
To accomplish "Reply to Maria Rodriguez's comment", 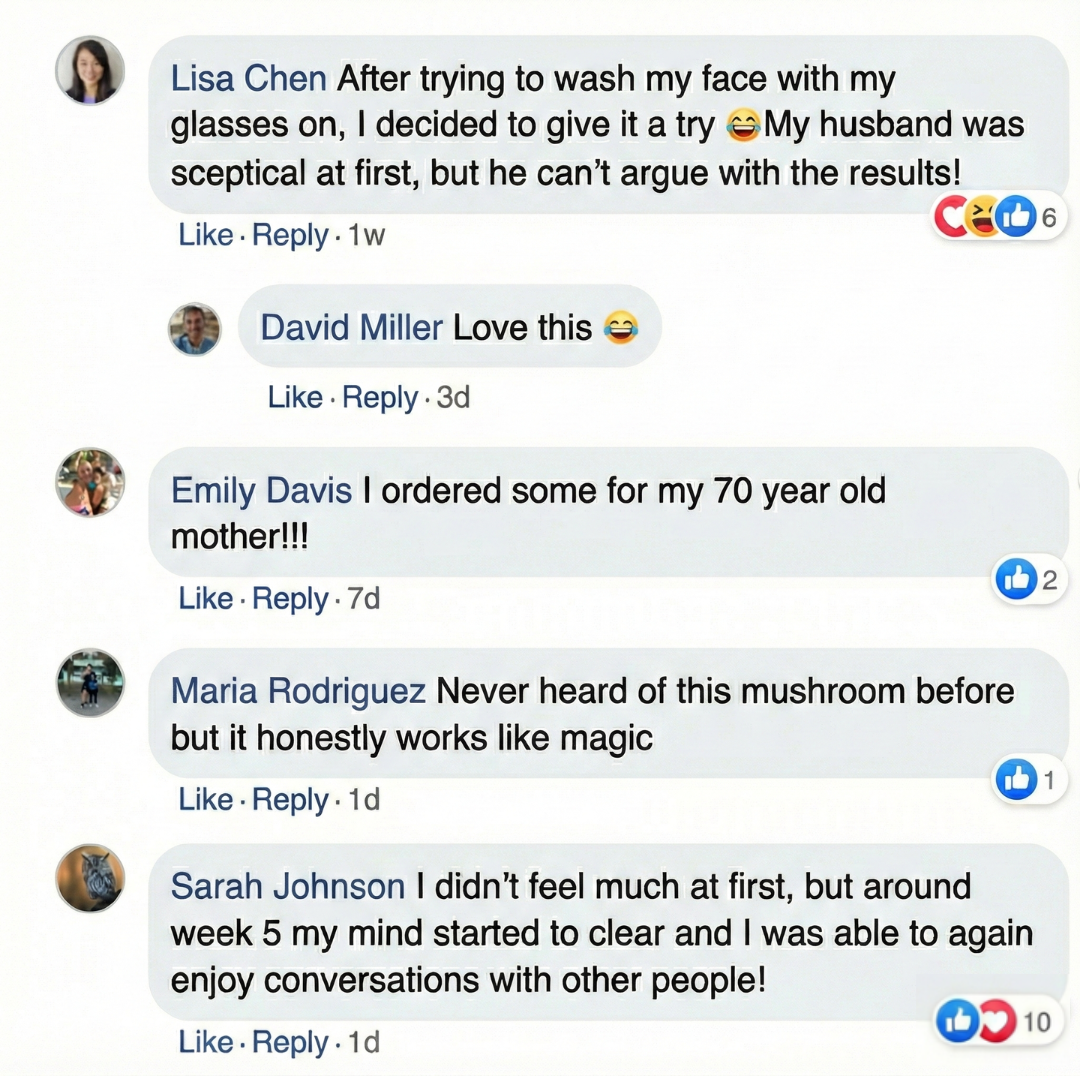I will (290, 800).
